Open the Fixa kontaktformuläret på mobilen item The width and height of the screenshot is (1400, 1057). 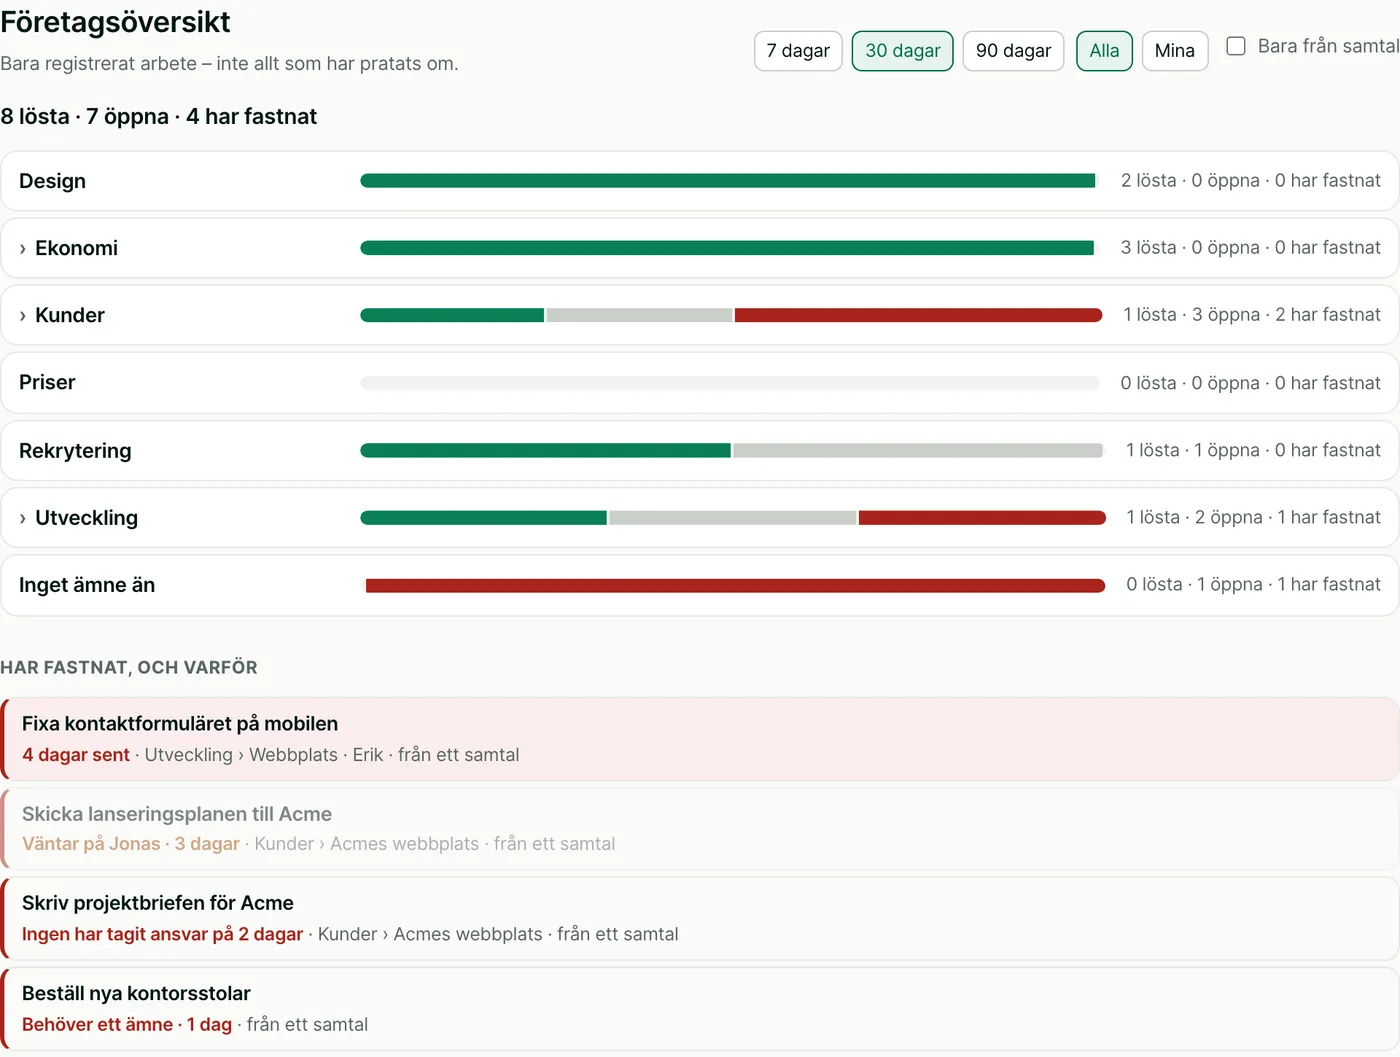(699, 739)
